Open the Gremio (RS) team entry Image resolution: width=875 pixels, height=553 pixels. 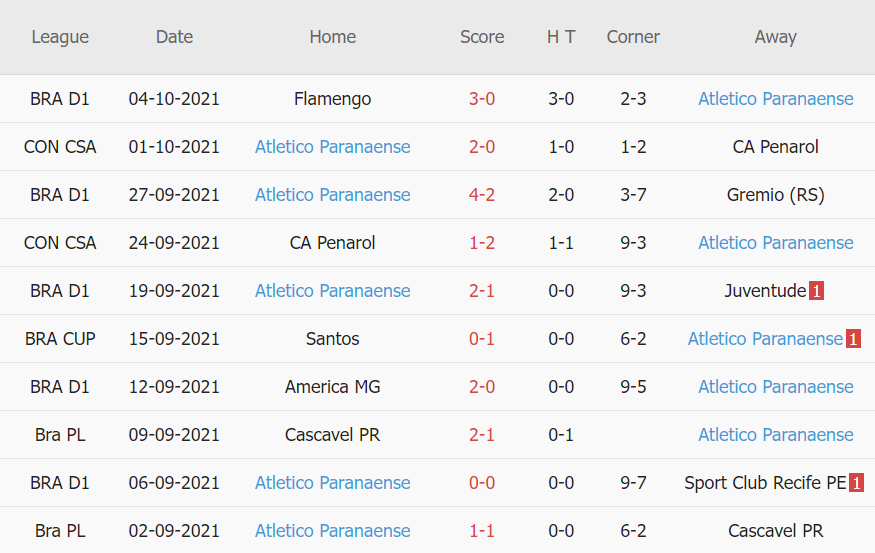[775, 195]
